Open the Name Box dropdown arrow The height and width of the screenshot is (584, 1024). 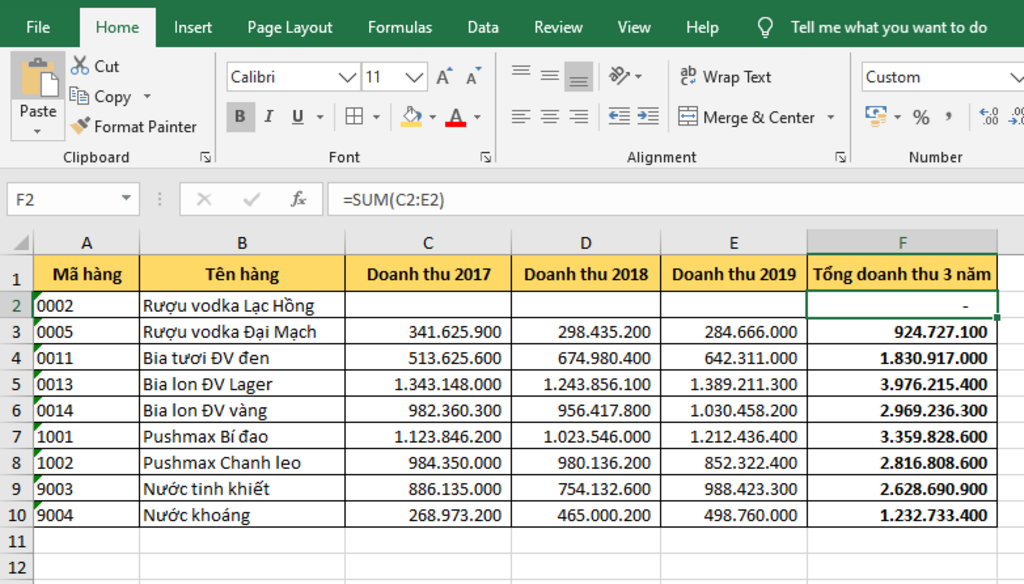[x=126, y=200]
